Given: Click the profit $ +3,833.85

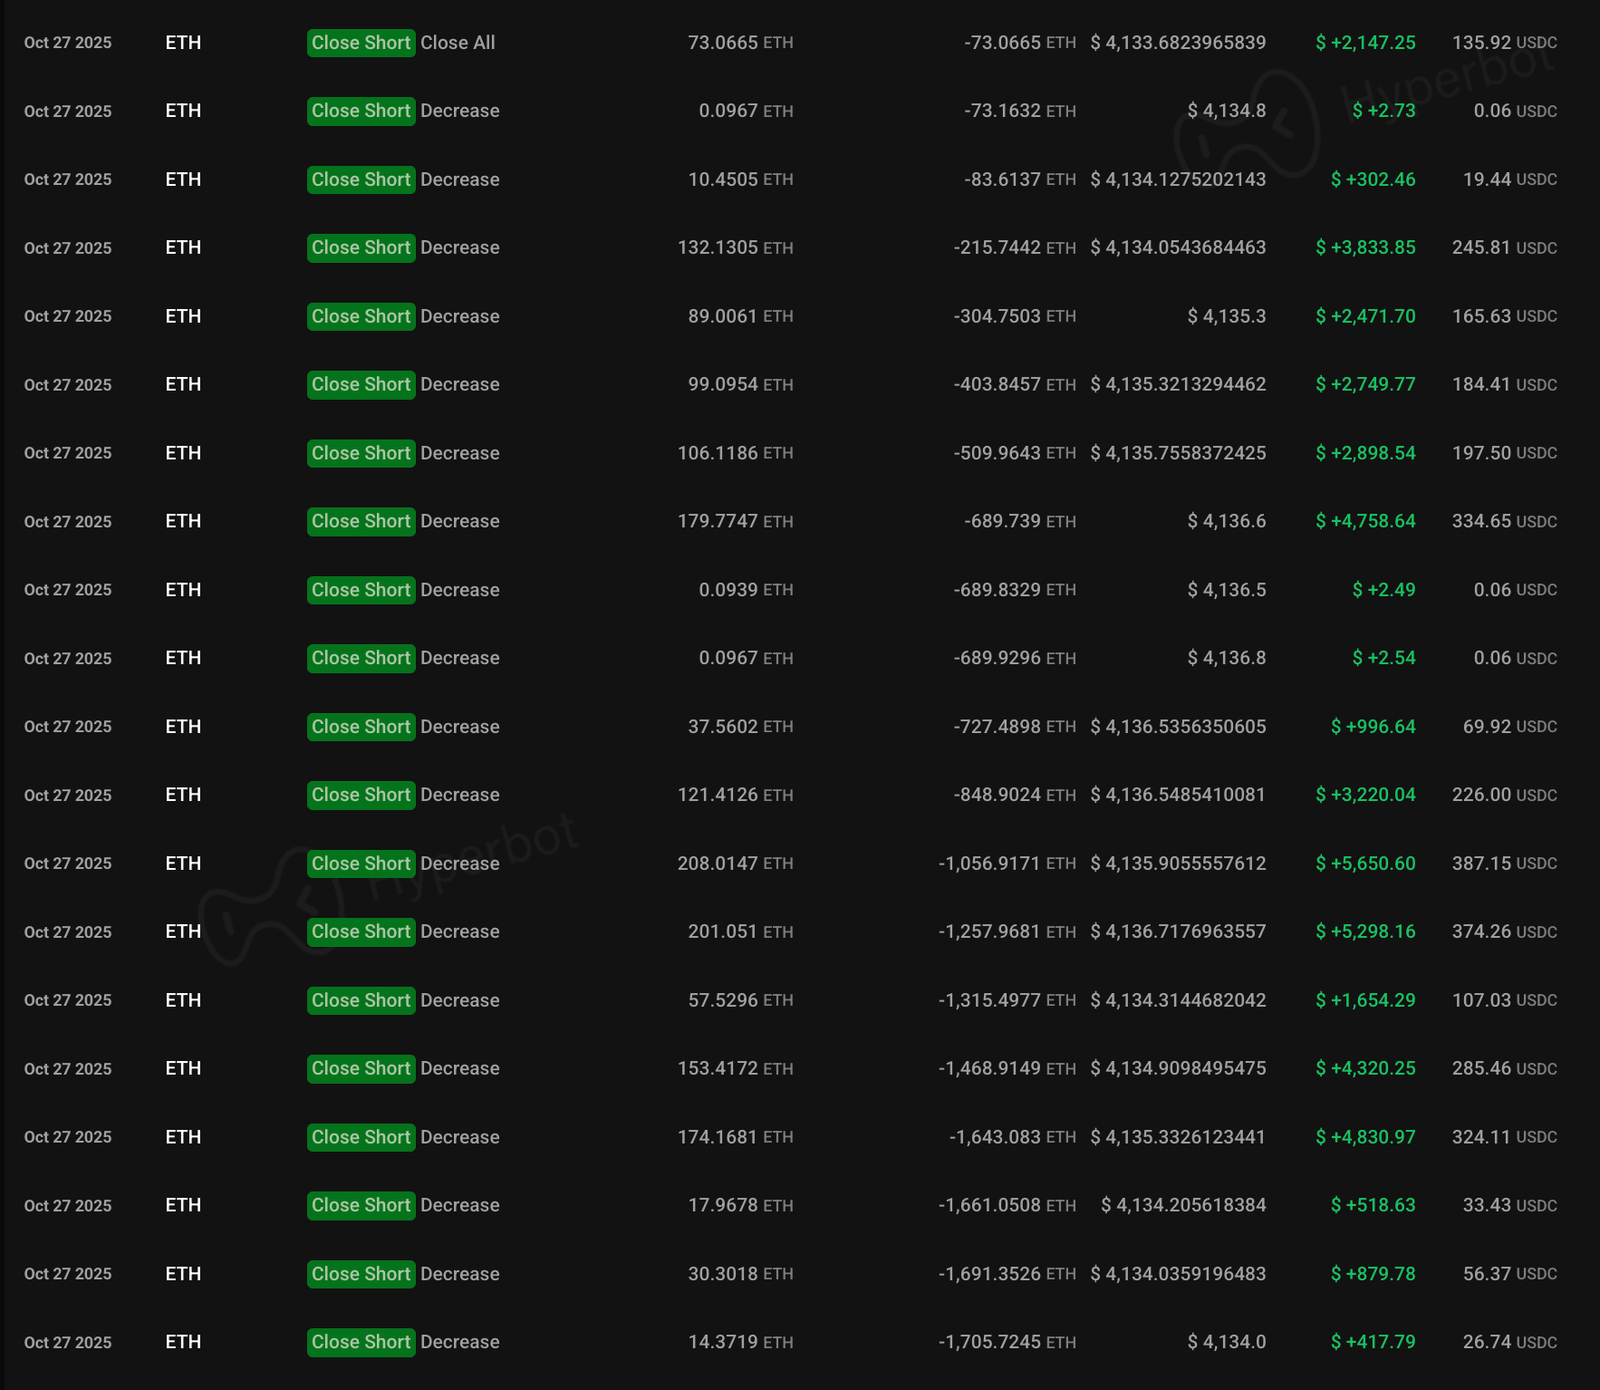Looking at the screenshot, I should click(1366, 248).
